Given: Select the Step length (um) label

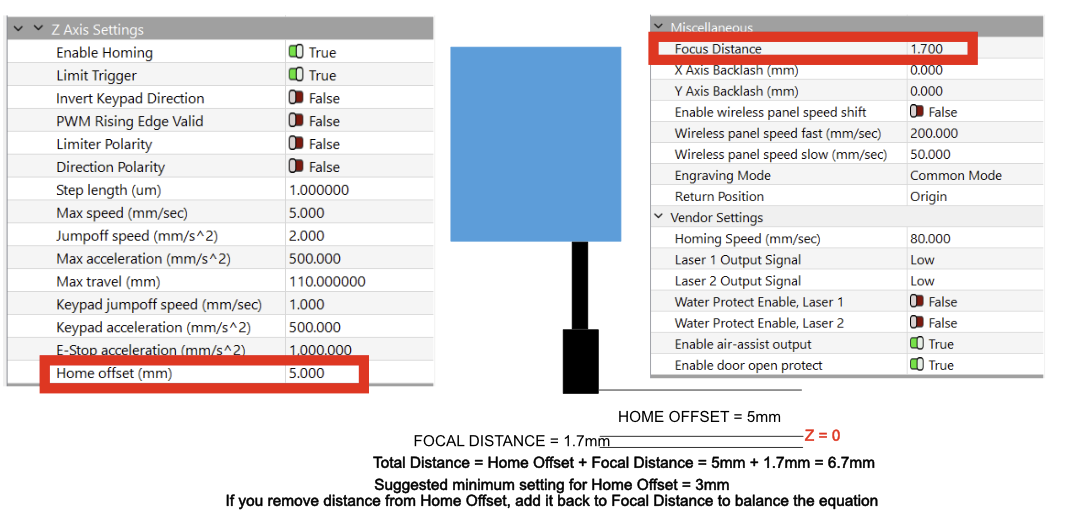Looking at the screenshot, I should click(x=109, y=190).
